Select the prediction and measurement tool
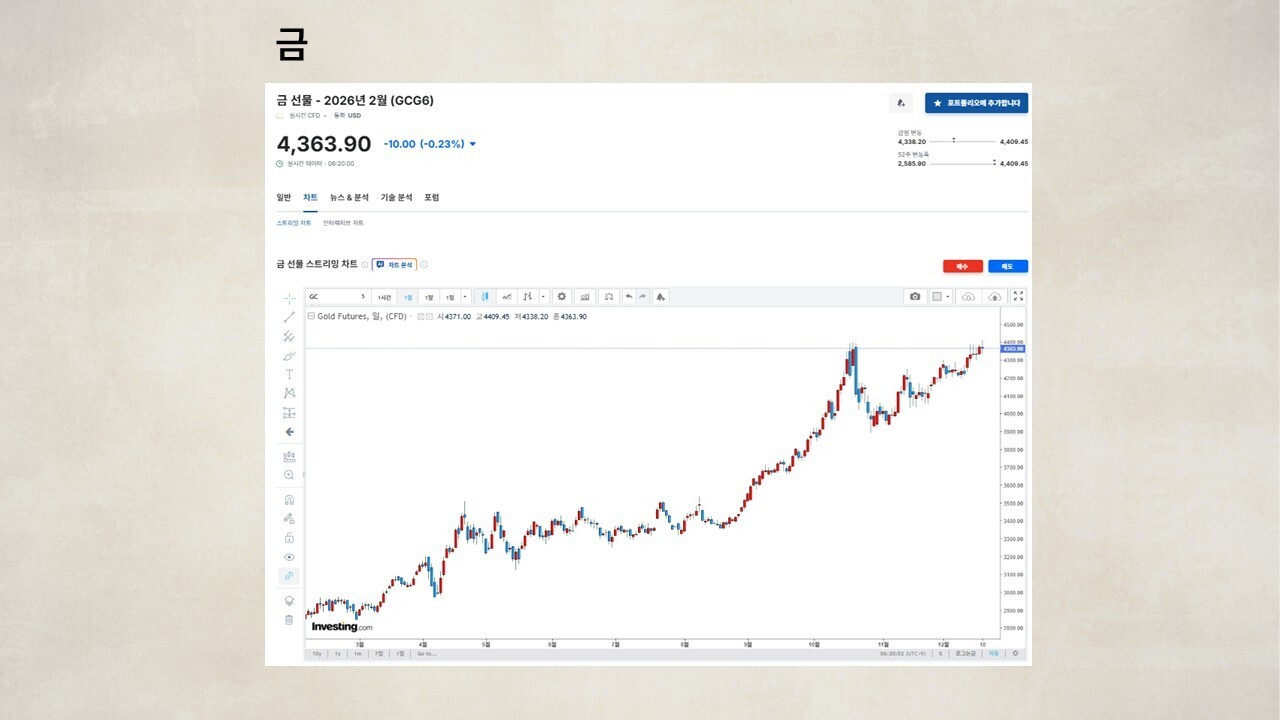Screen dimensions: 1280x720 [x=289, y=413]
